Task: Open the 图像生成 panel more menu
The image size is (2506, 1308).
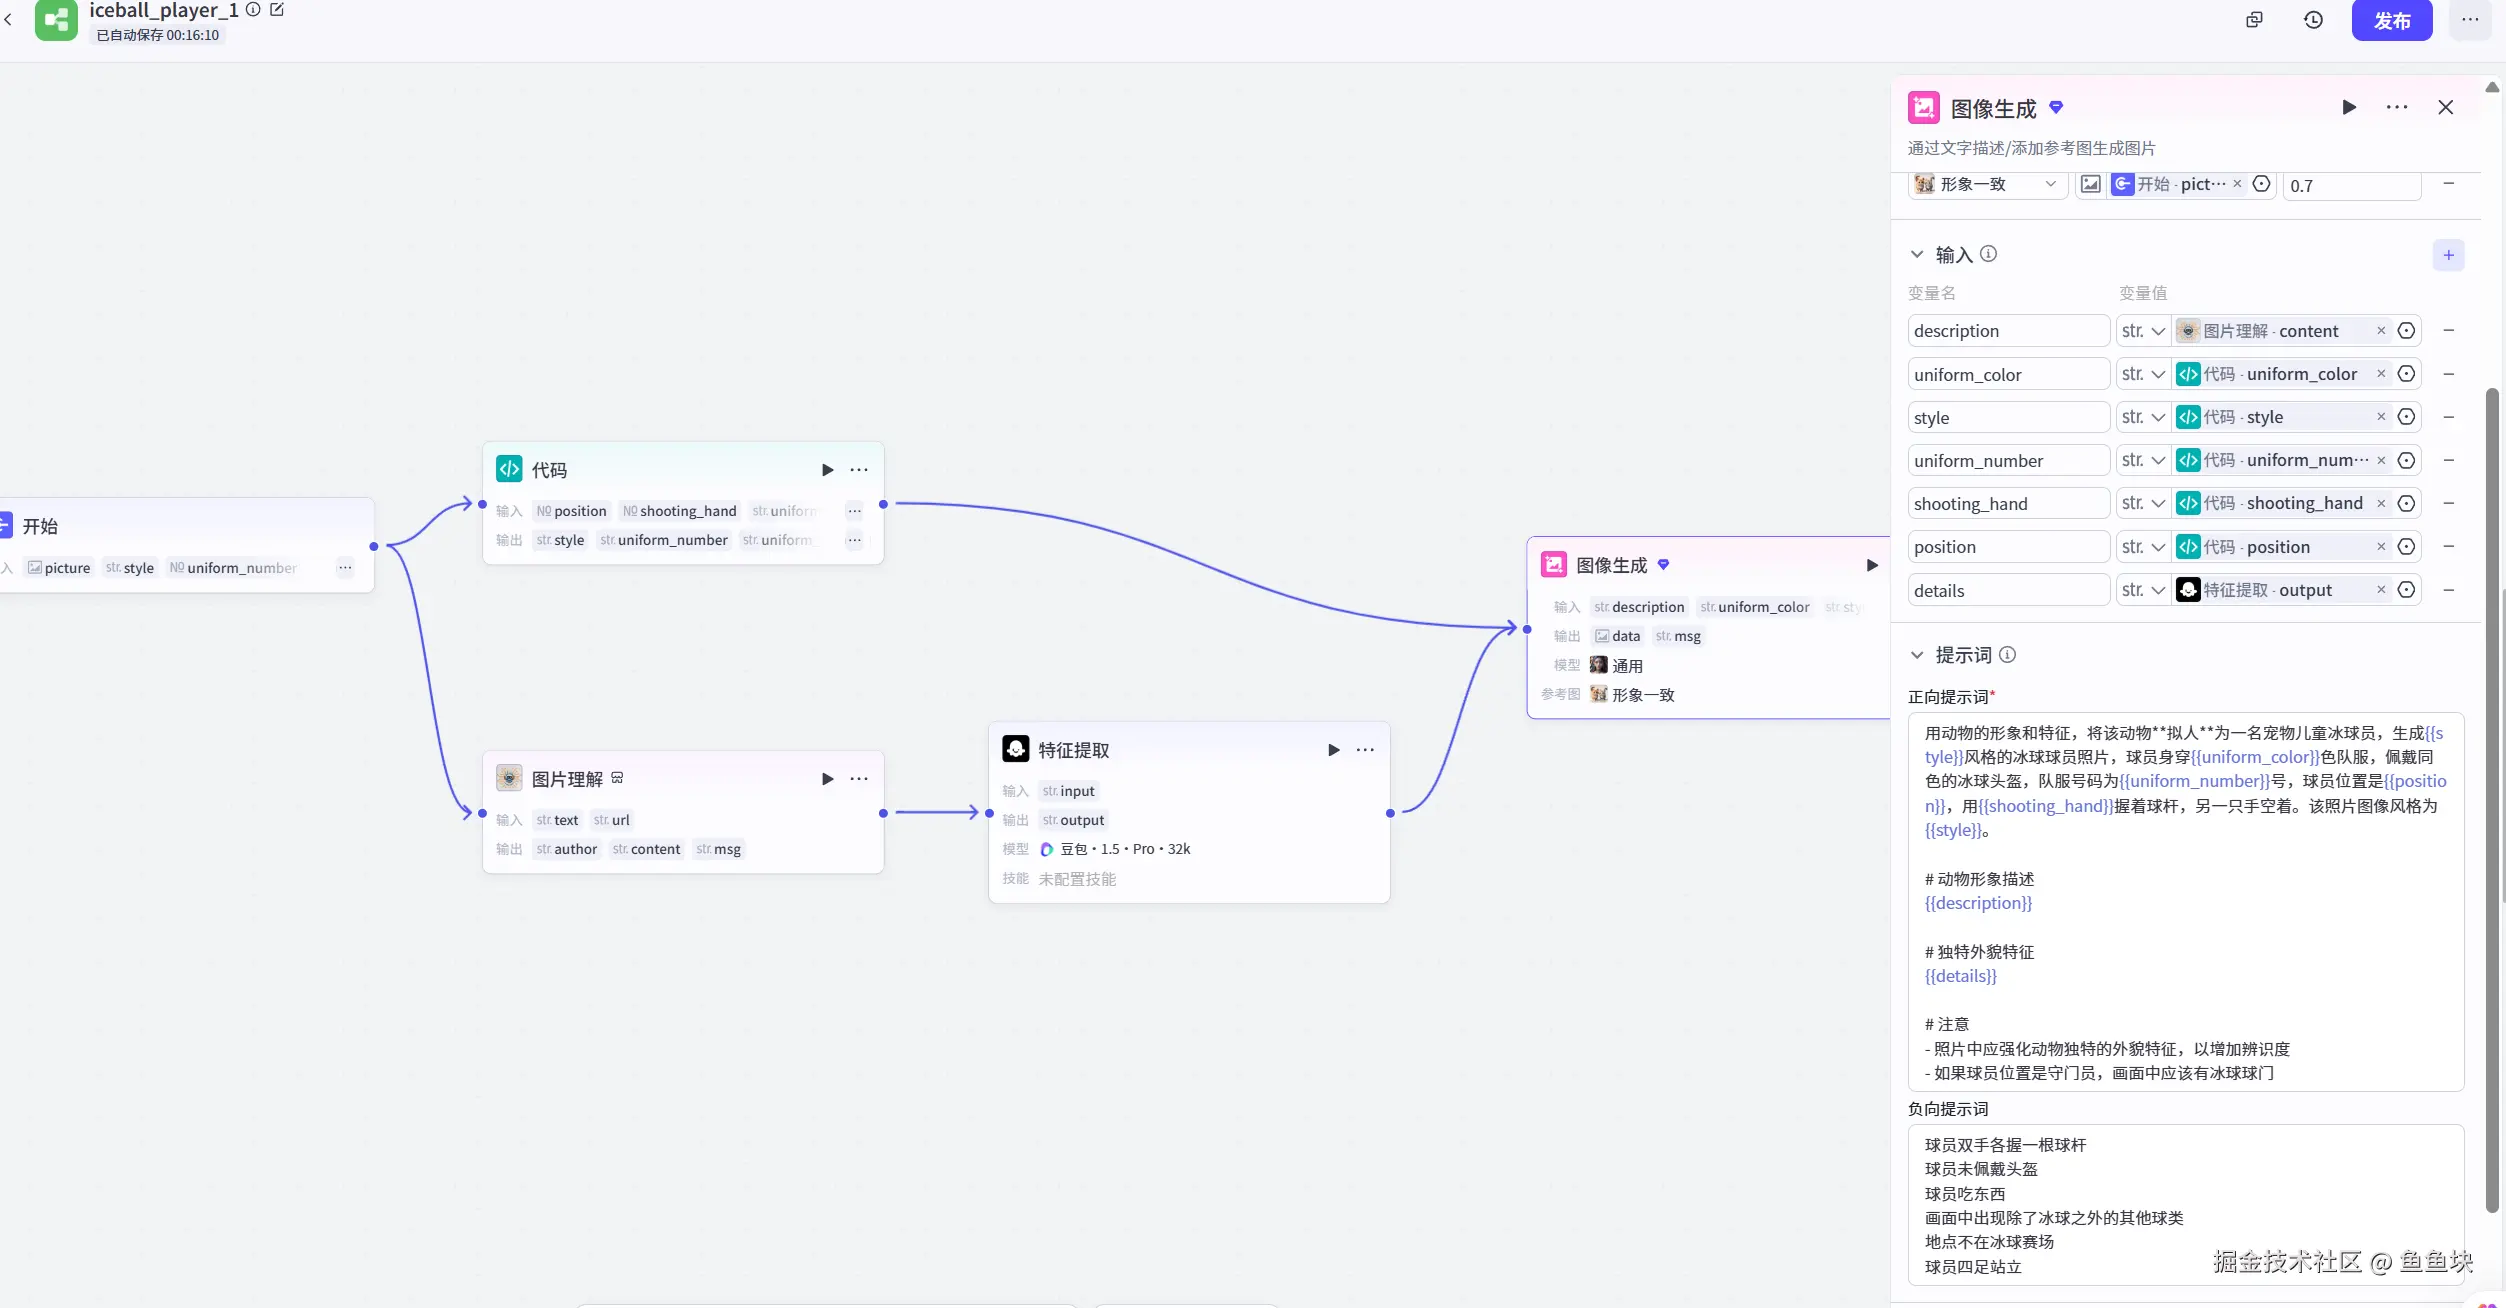Action: [2397, 108]
